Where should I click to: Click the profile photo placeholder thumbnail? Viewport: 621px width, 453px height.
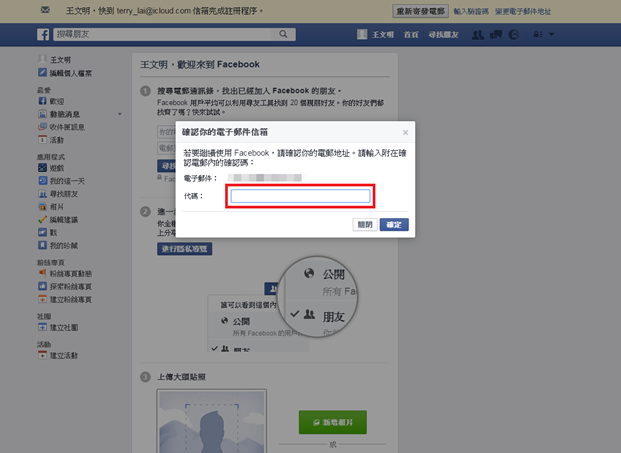point(211,421)
